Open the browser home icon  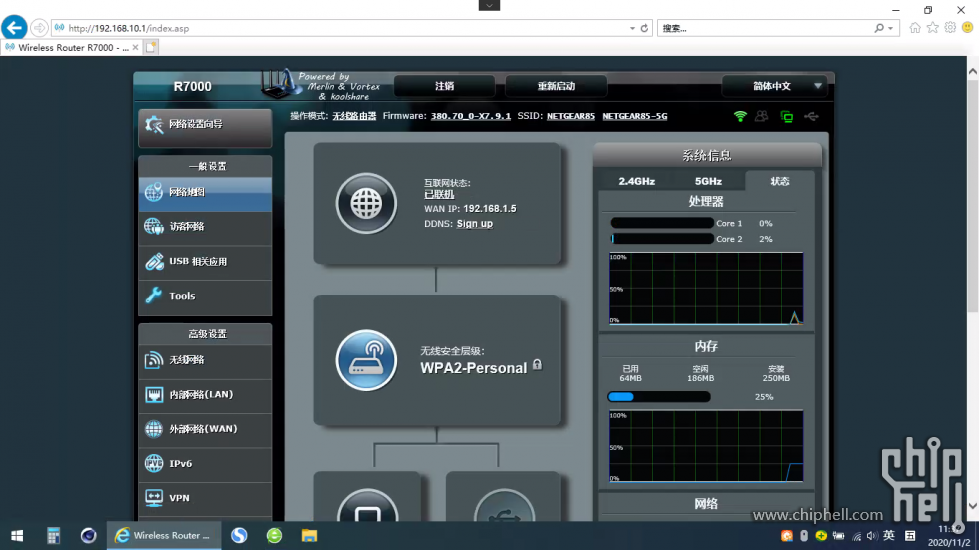pos(915,28)
